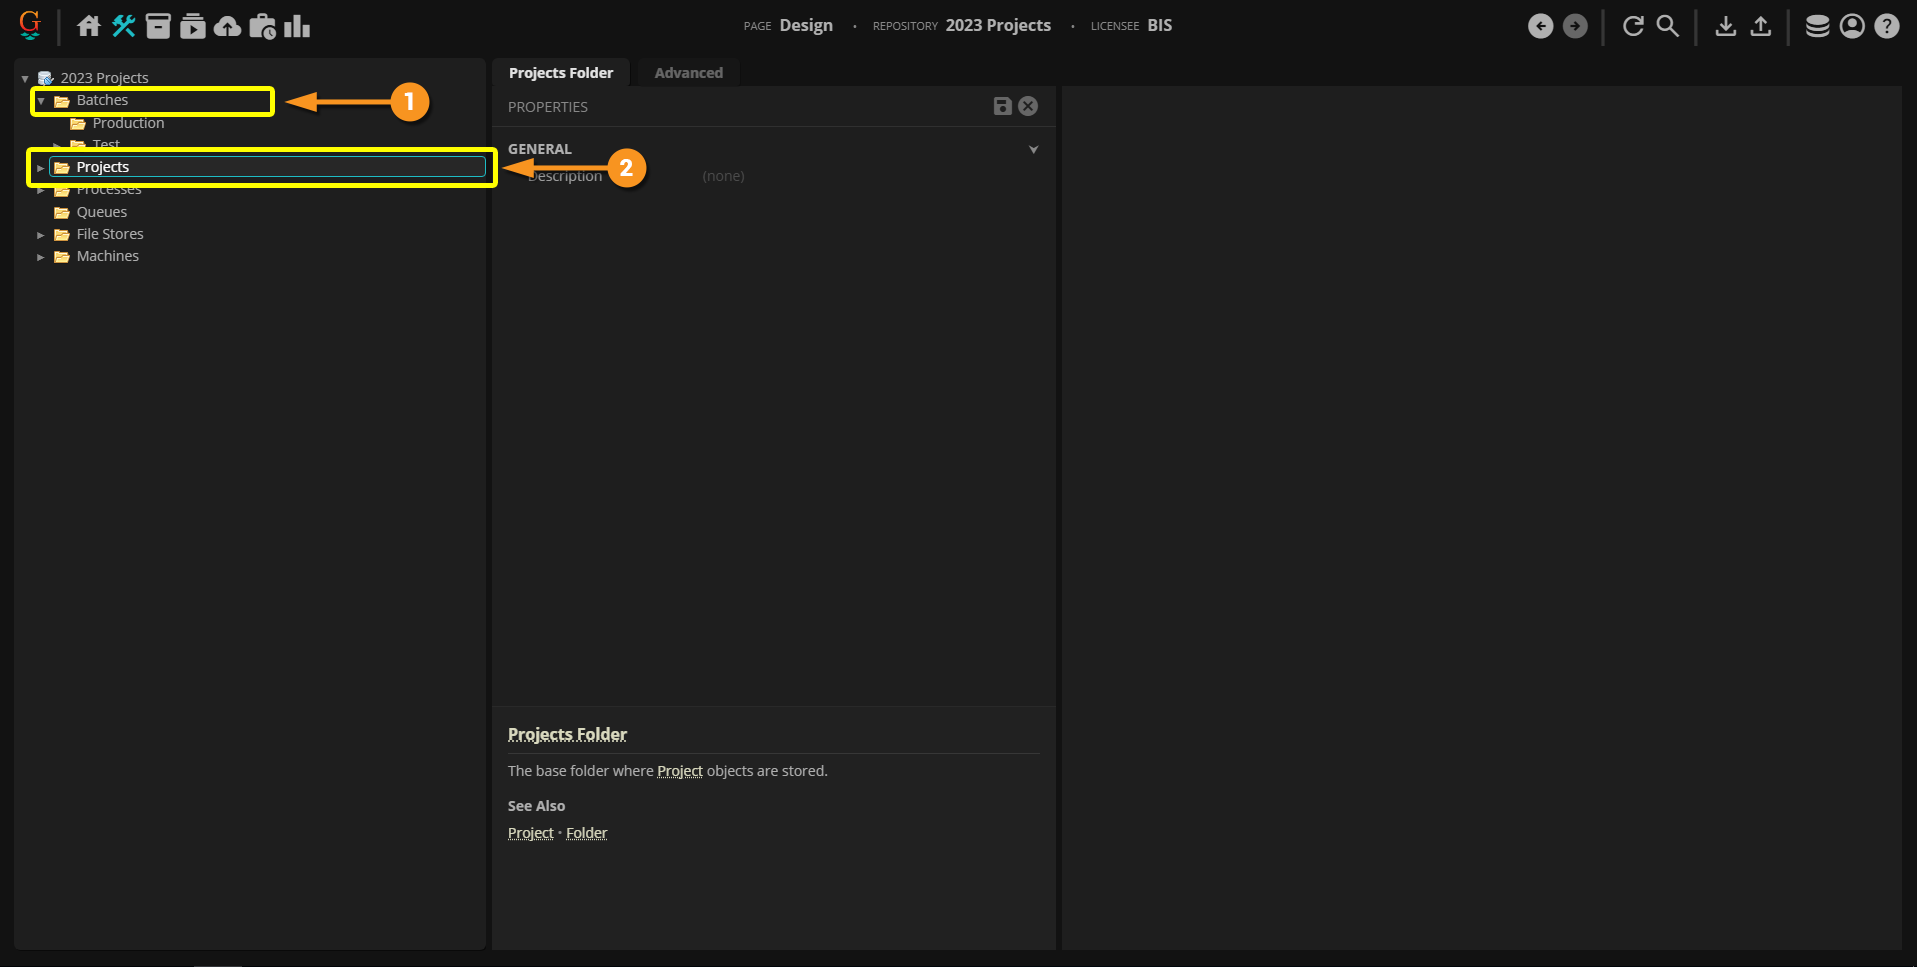
Task: Select the Production folder
Action: 128,123
